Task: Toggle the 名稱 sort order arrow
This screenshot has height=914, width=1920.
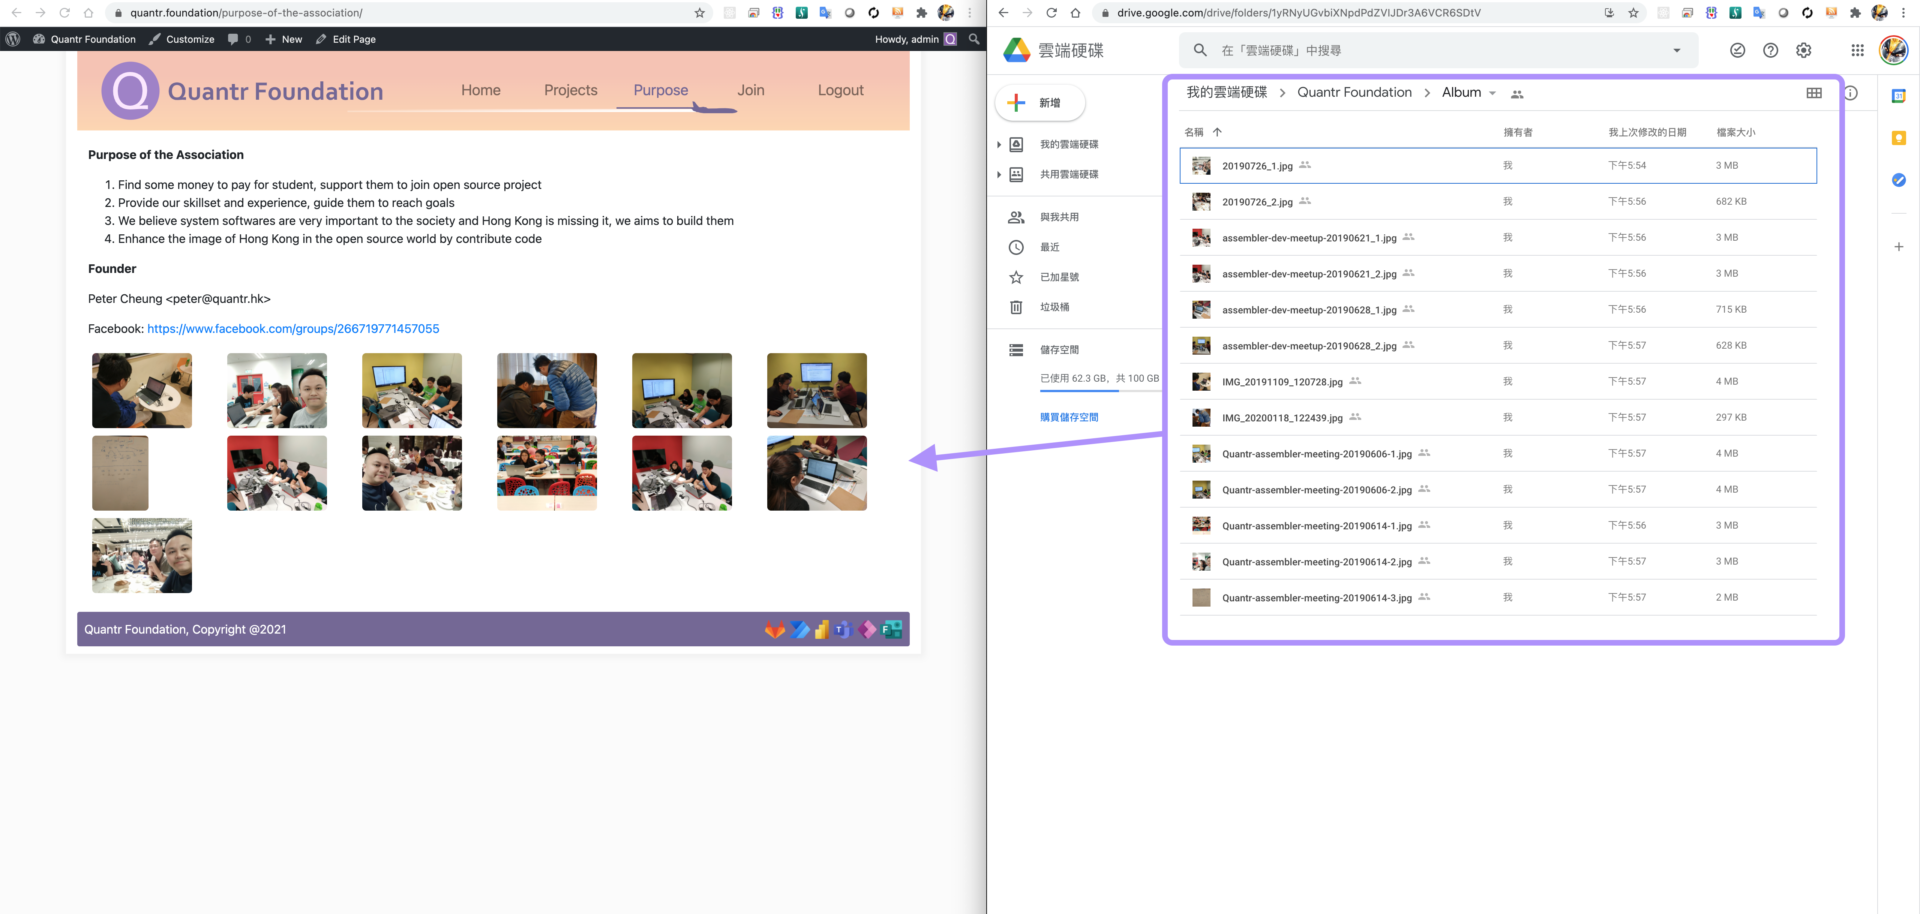Action: [1218, 131]
